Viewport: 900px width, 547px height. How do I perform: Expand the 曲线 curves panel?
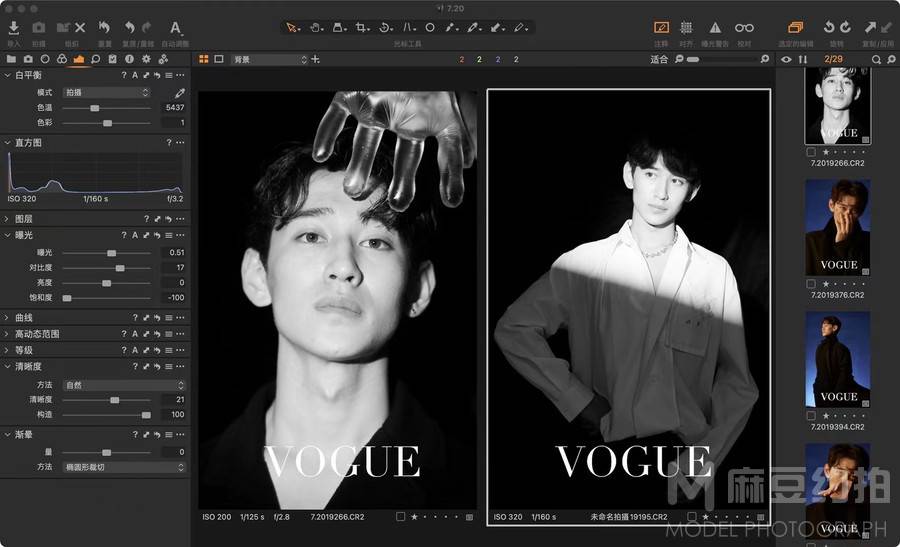pyautogui.click(x=7, y=317)
